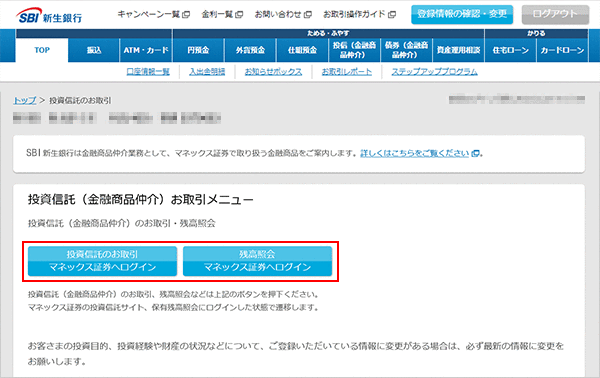The height and width of the screenshot is (378, 600).
Task: Click the ログアウト button
Action: pos(555,15)
